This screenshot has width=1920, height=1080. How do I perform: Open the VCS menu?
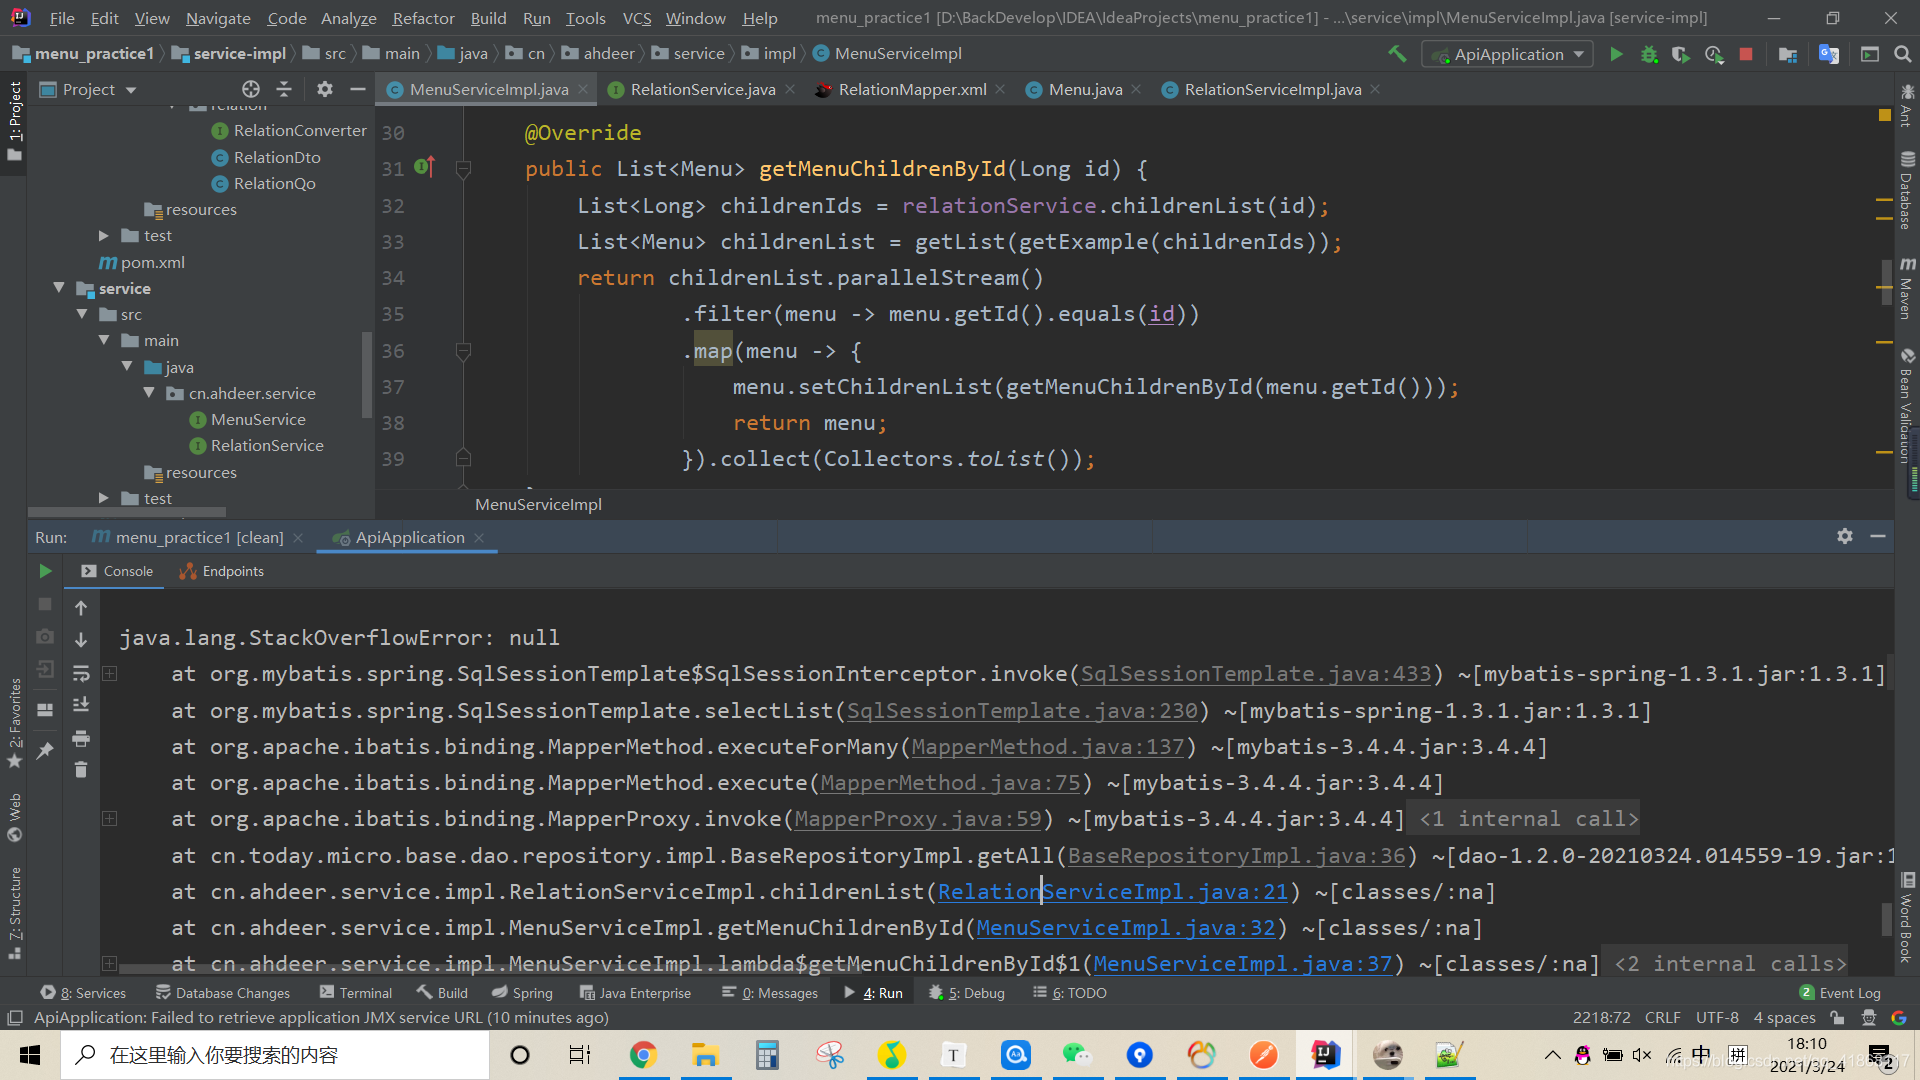[x=636, y=18]
